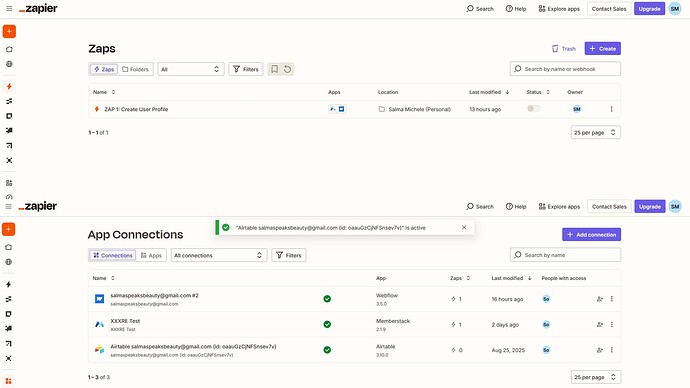The width and height of the screenshot is (690, 388).
Task: Click history clock icon next to bookmark icon
Action: pyautogui.click(x=287, y=69)
